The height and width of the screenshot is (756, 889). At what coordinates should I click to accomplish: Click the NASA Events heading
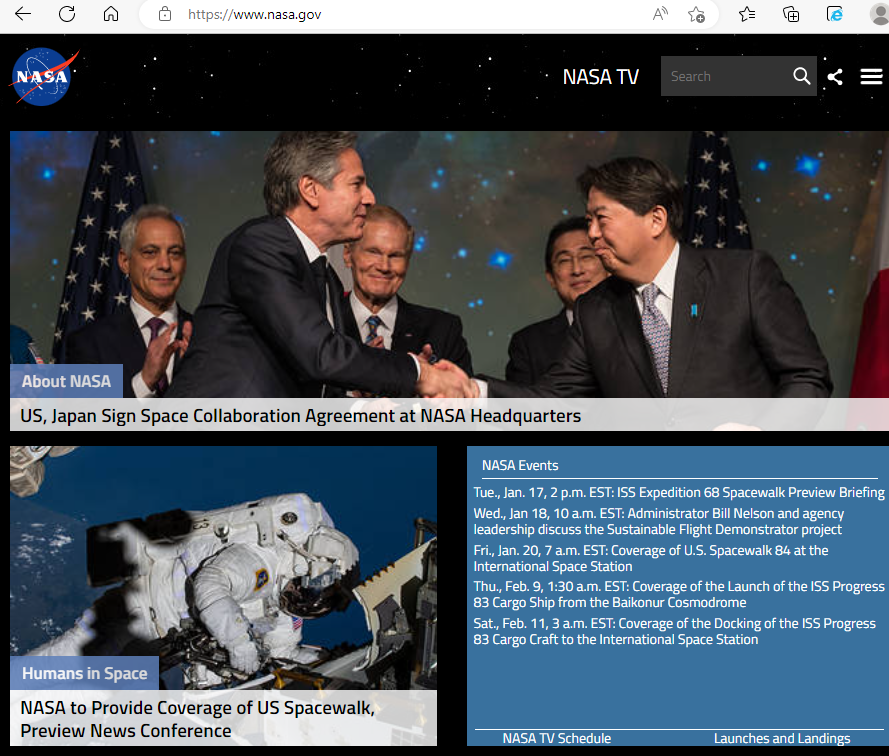coord(520,466)
